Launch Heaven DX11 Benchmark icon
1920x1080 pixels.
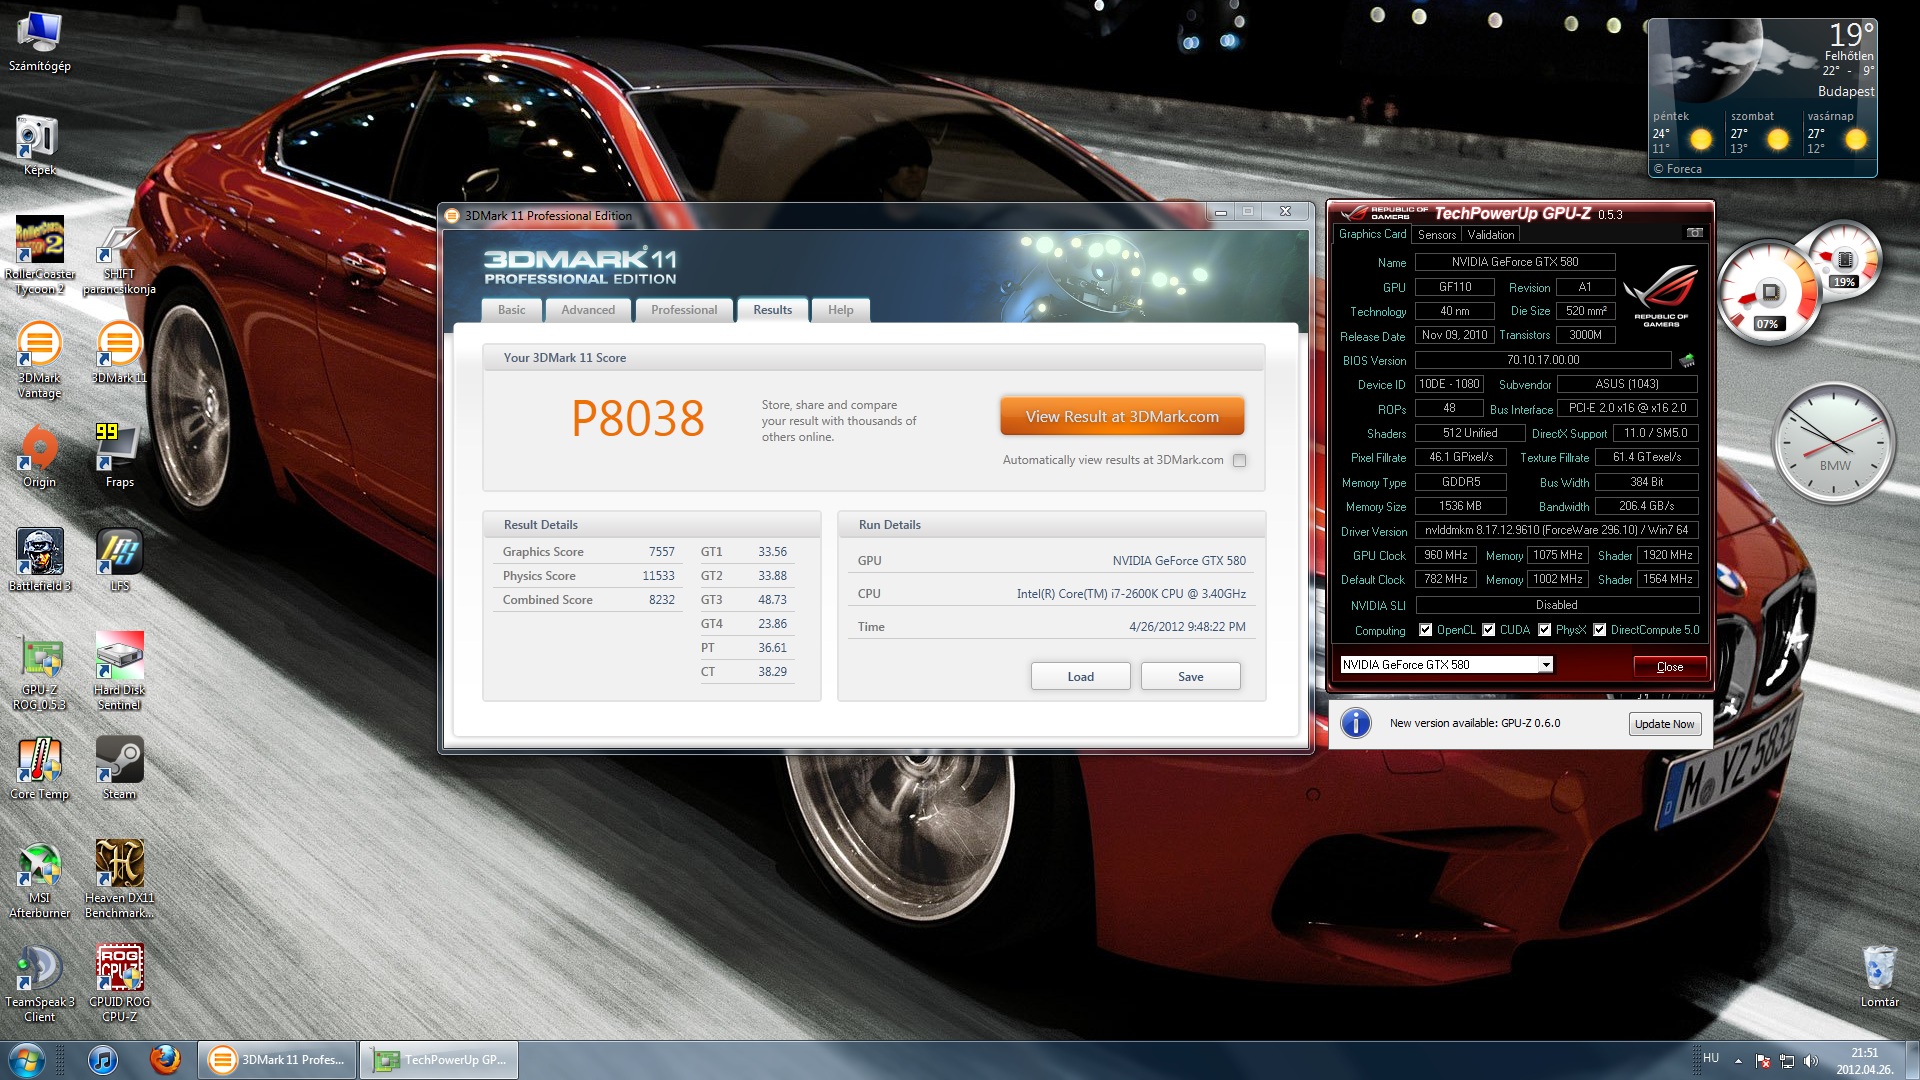coord(119,880)
